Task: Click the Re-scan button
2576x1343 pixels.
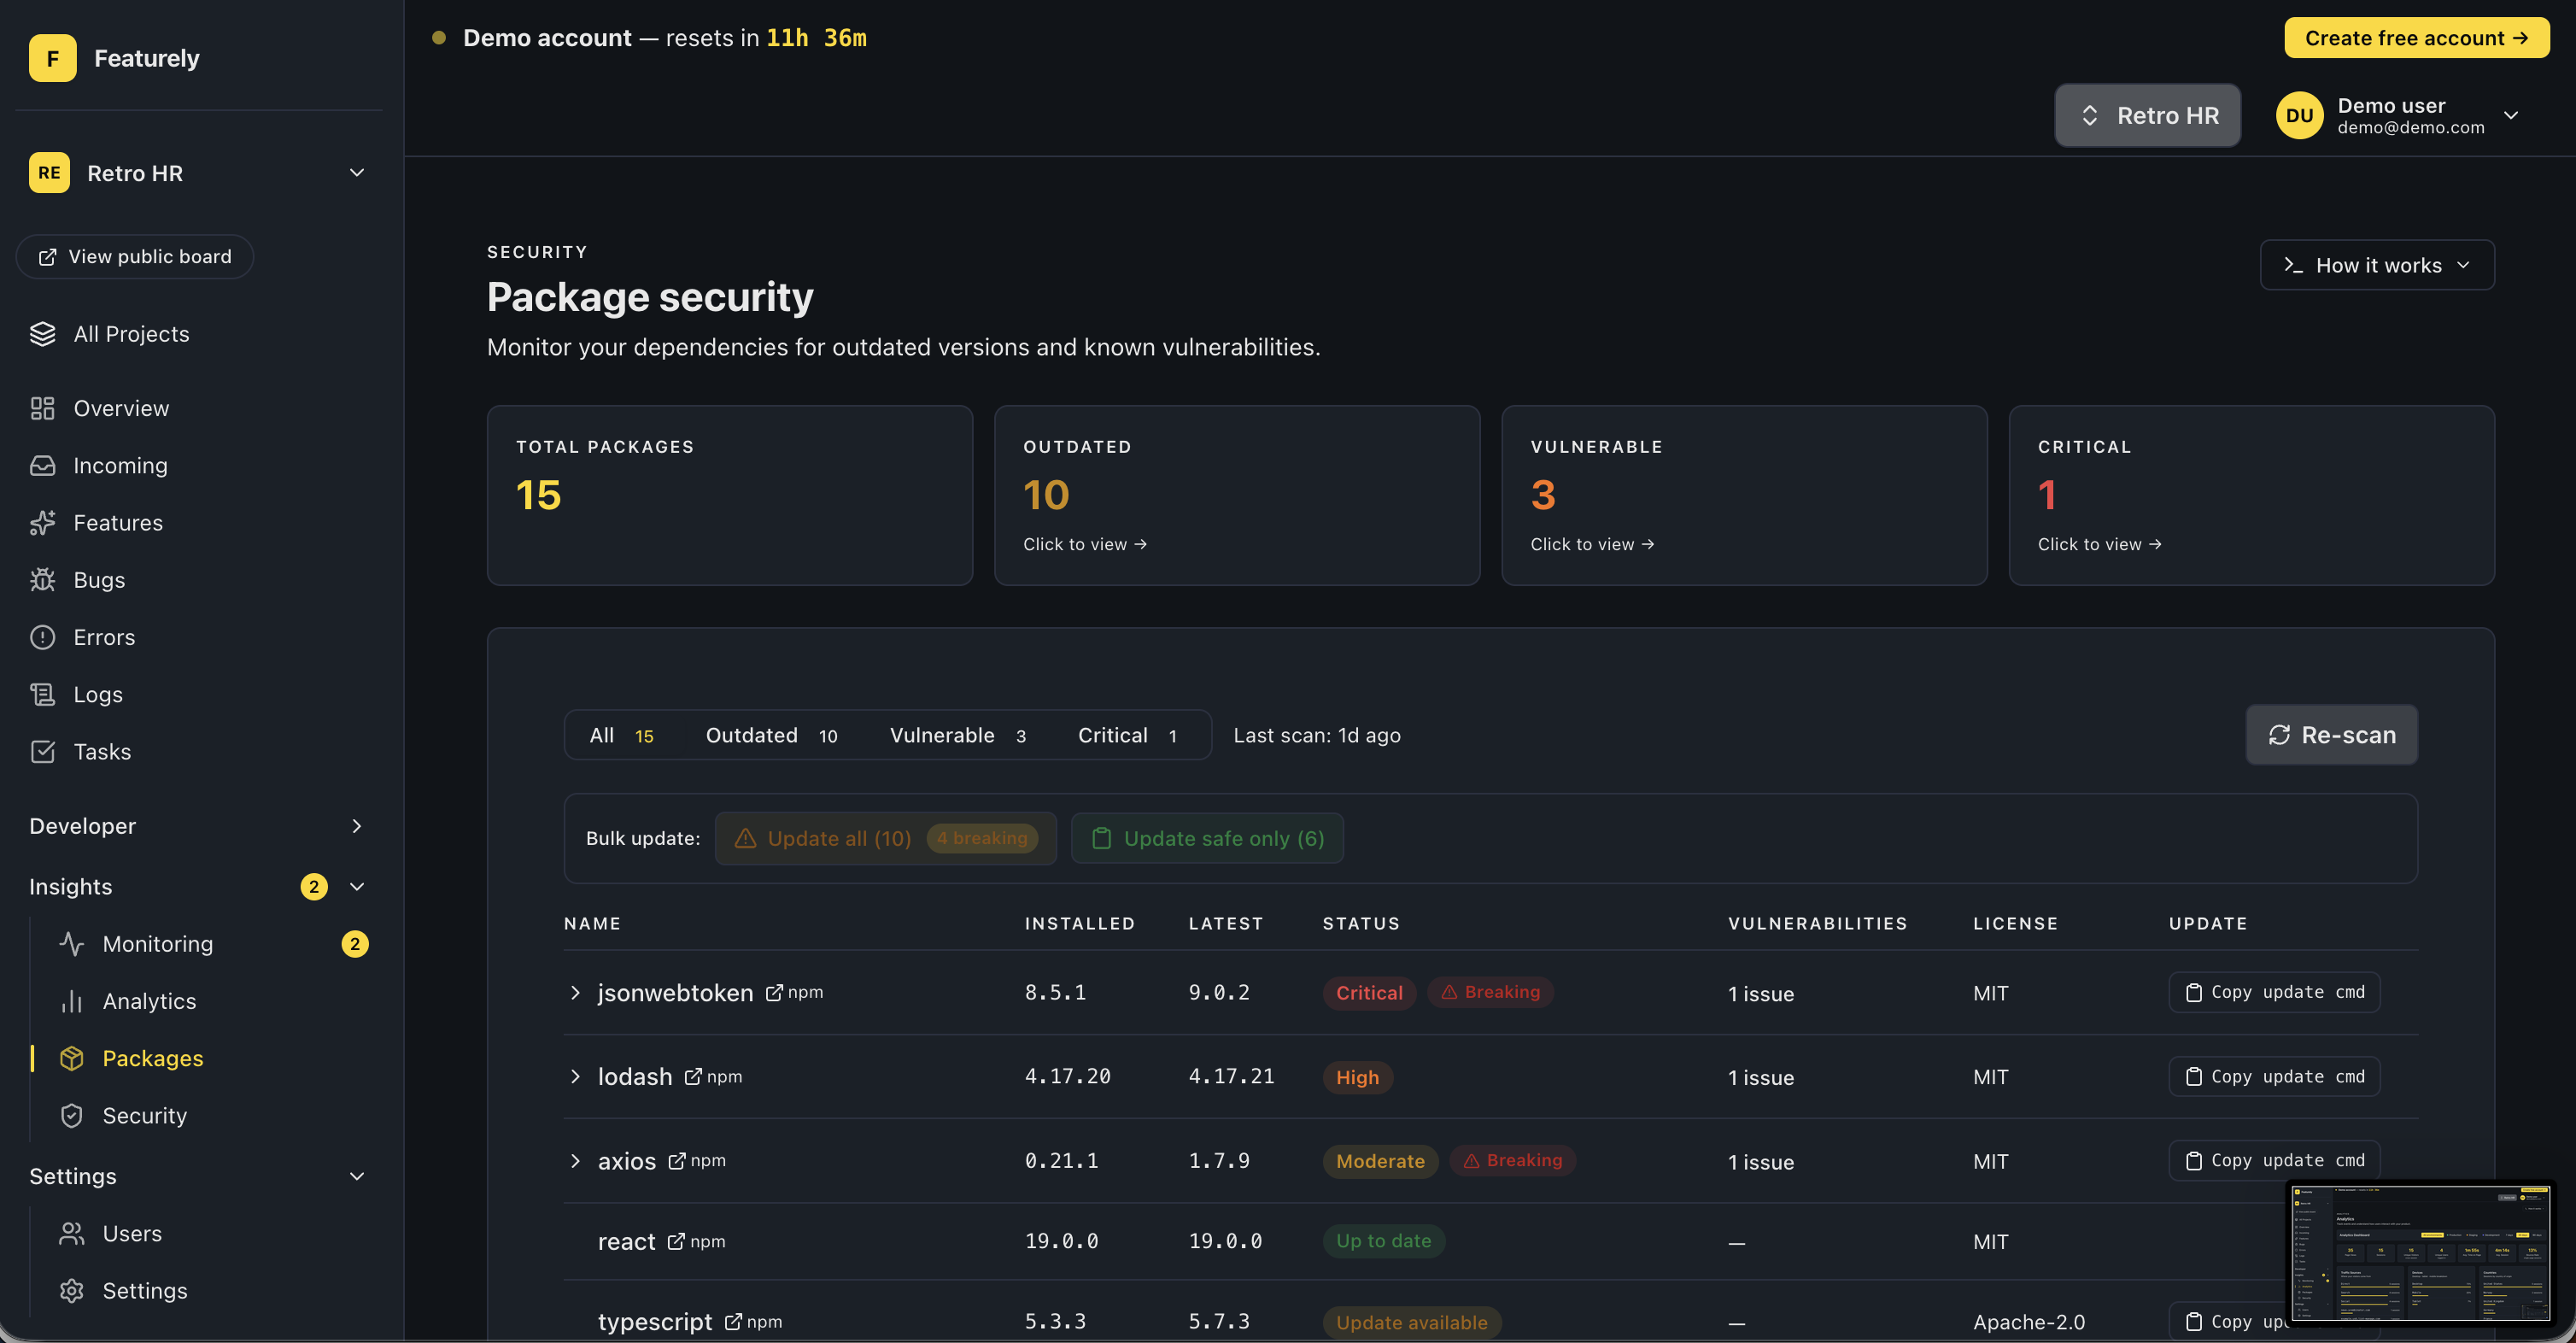Action: point(2331,735)
